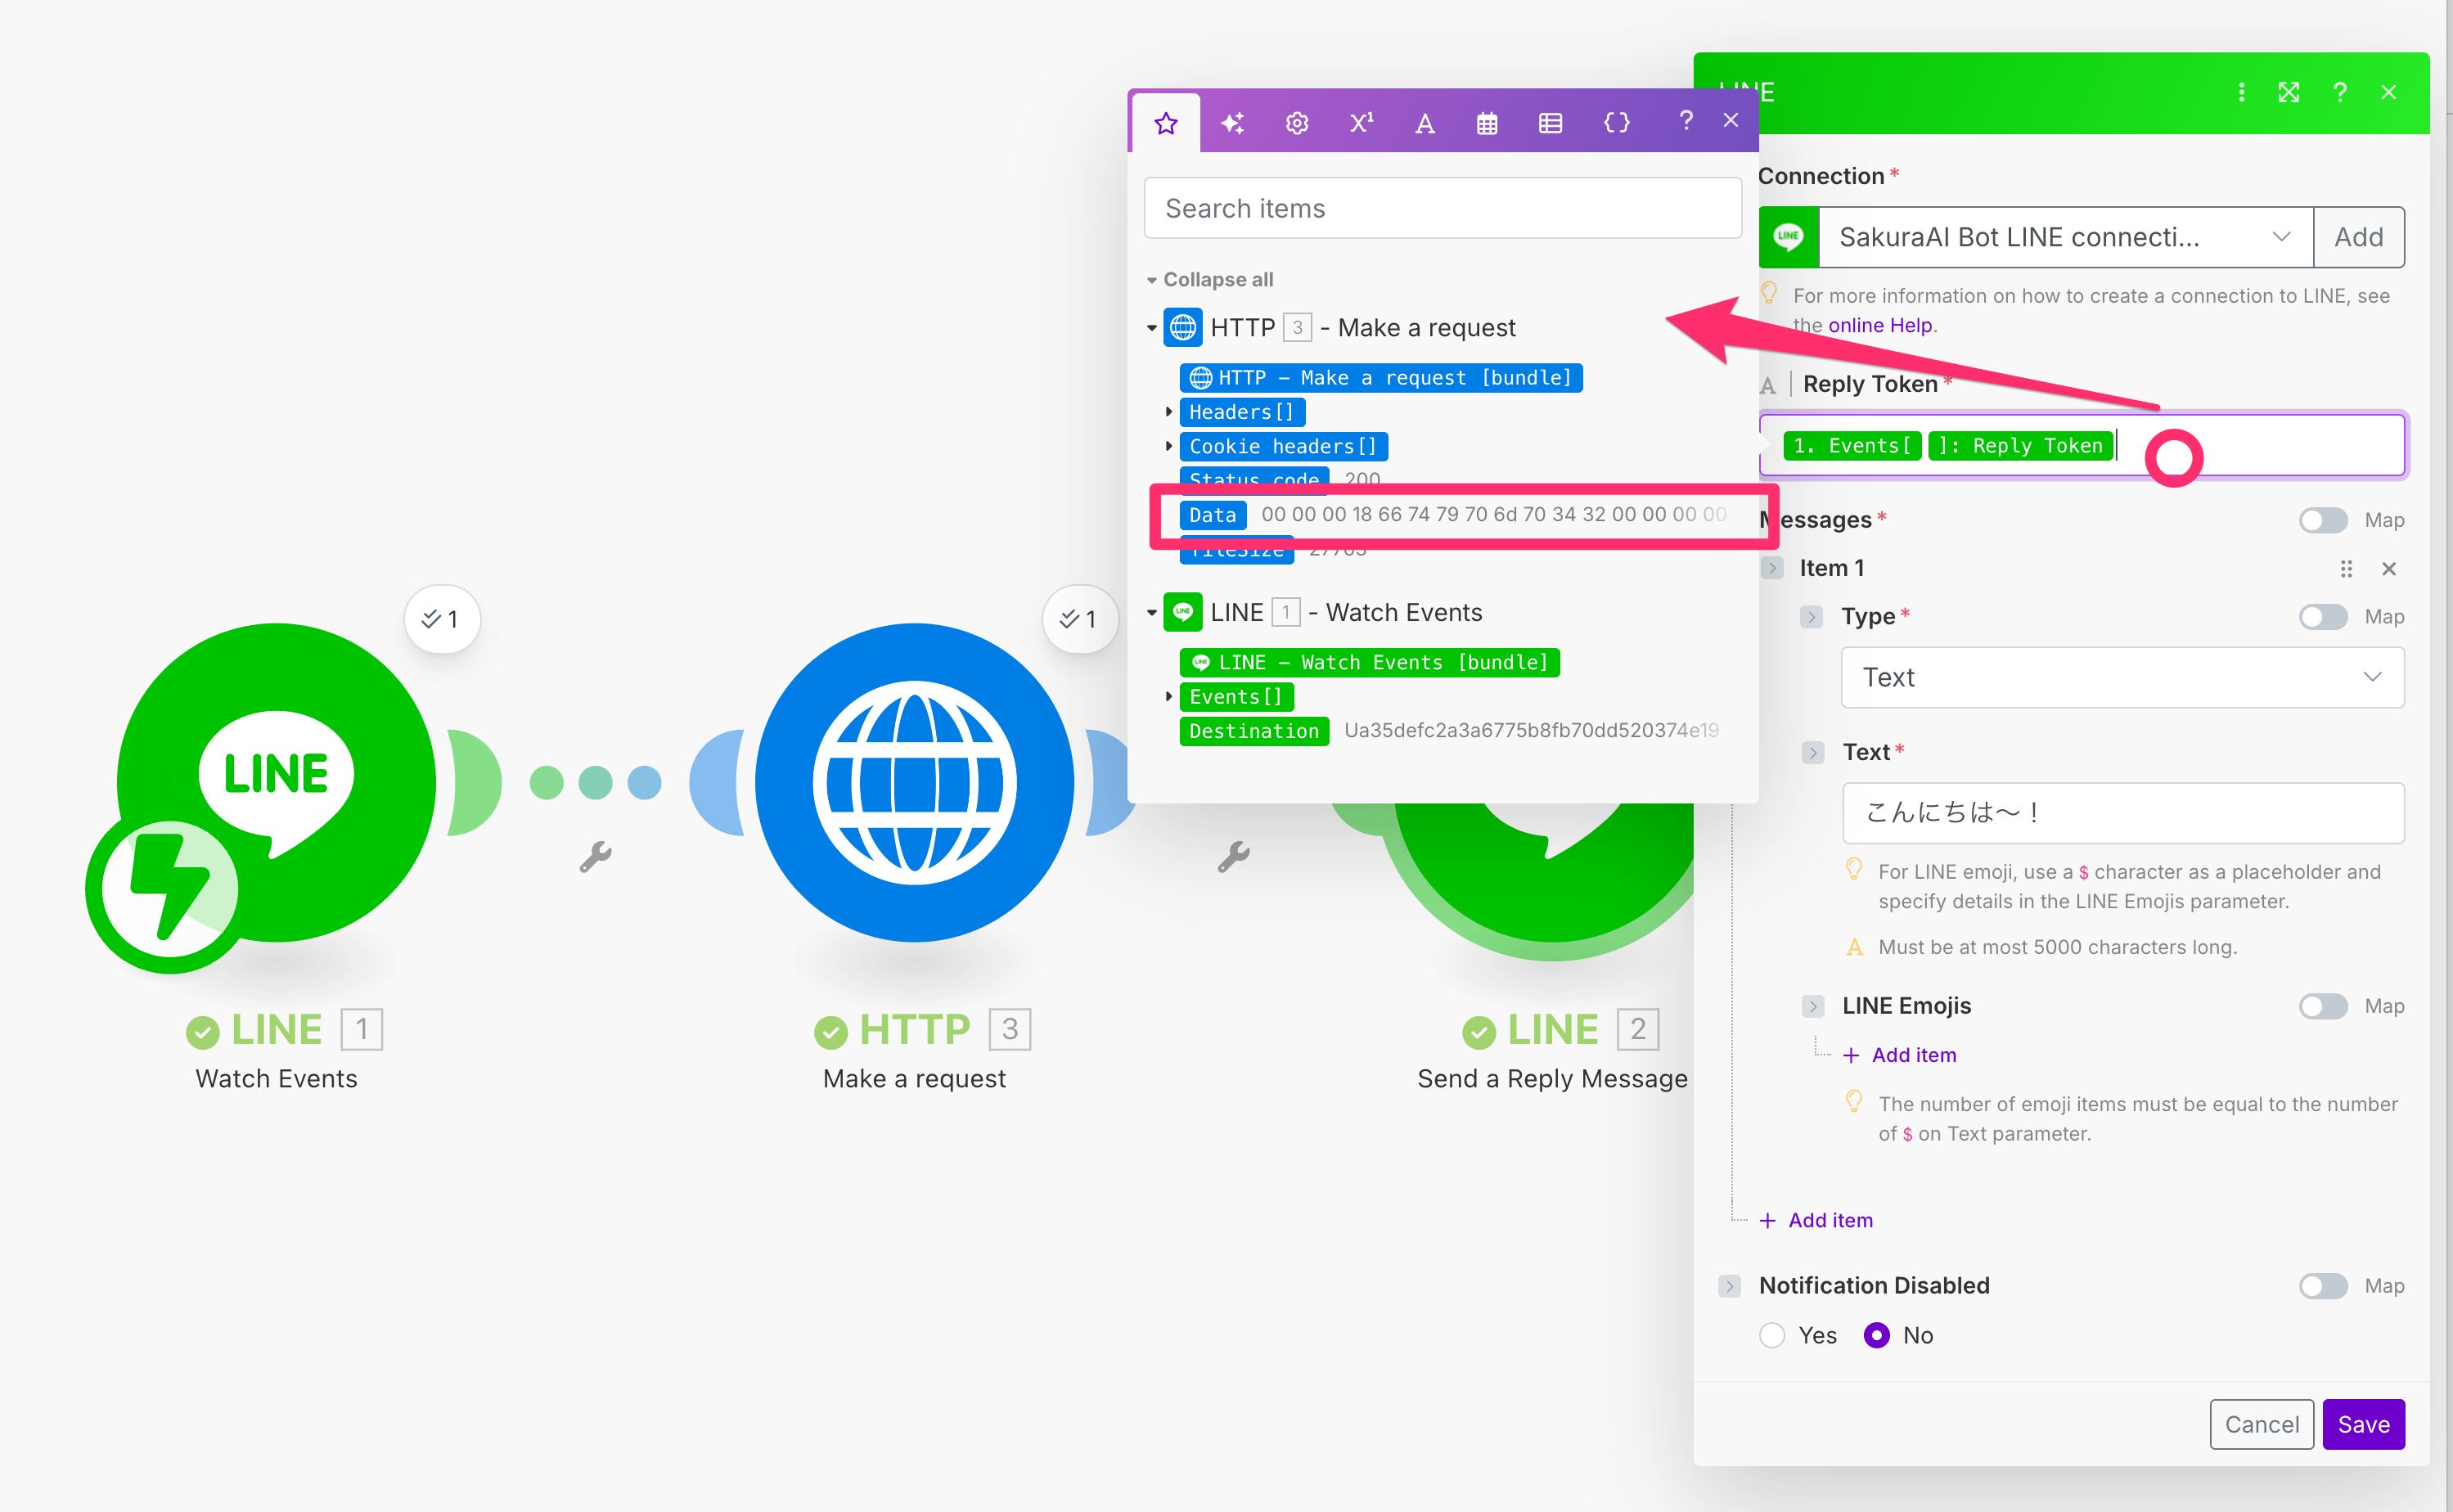This screenshot has height=1512, width=2453.
Task: Open the custom variables braces tab
Action: tap(1616, 123)
